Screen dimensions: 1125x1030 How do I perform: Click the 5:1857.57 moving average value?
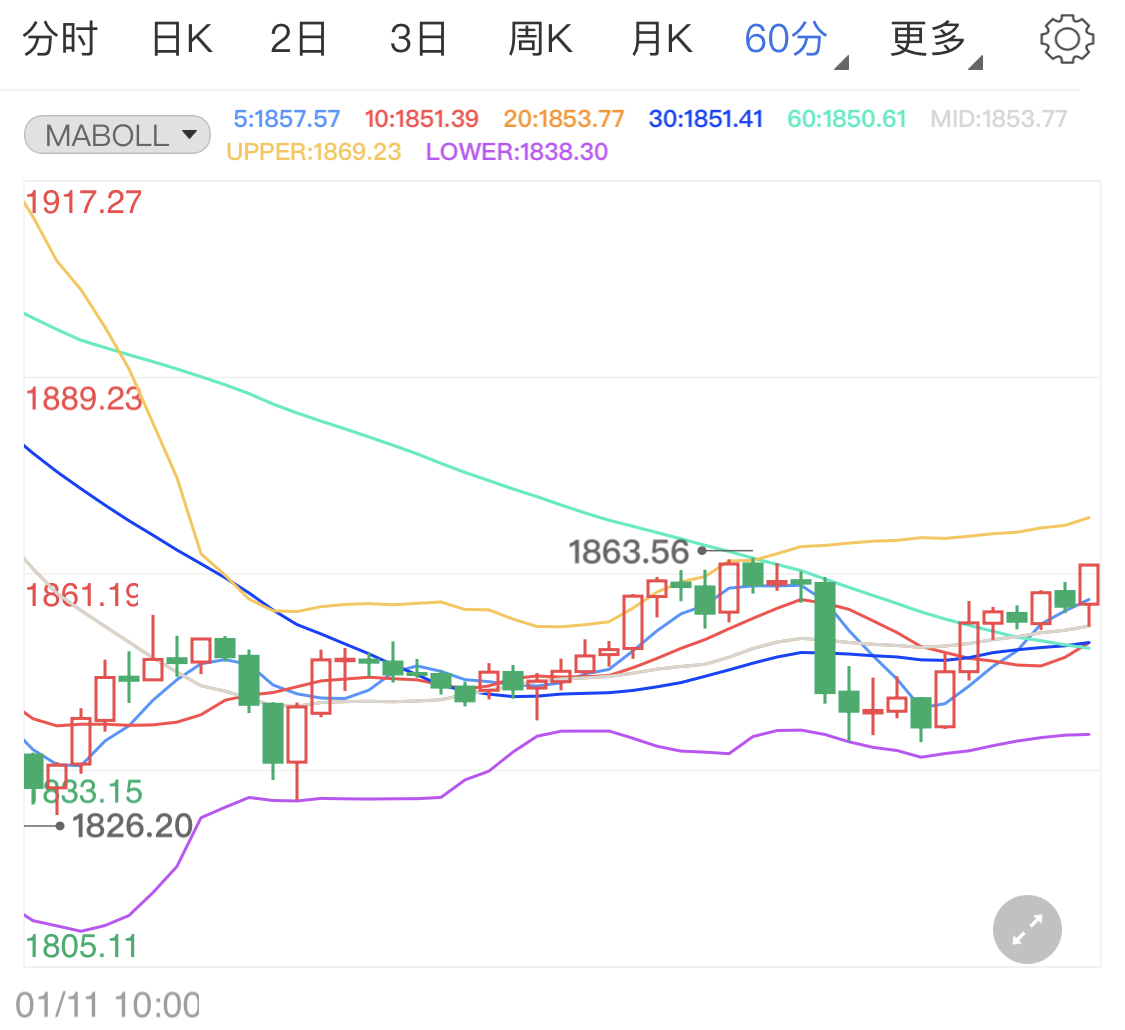tap(286, 119)
